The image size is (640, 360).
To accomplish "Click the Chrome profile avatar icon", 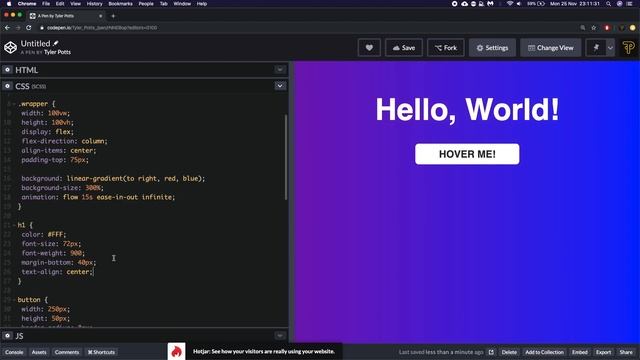I will [632, 28].
